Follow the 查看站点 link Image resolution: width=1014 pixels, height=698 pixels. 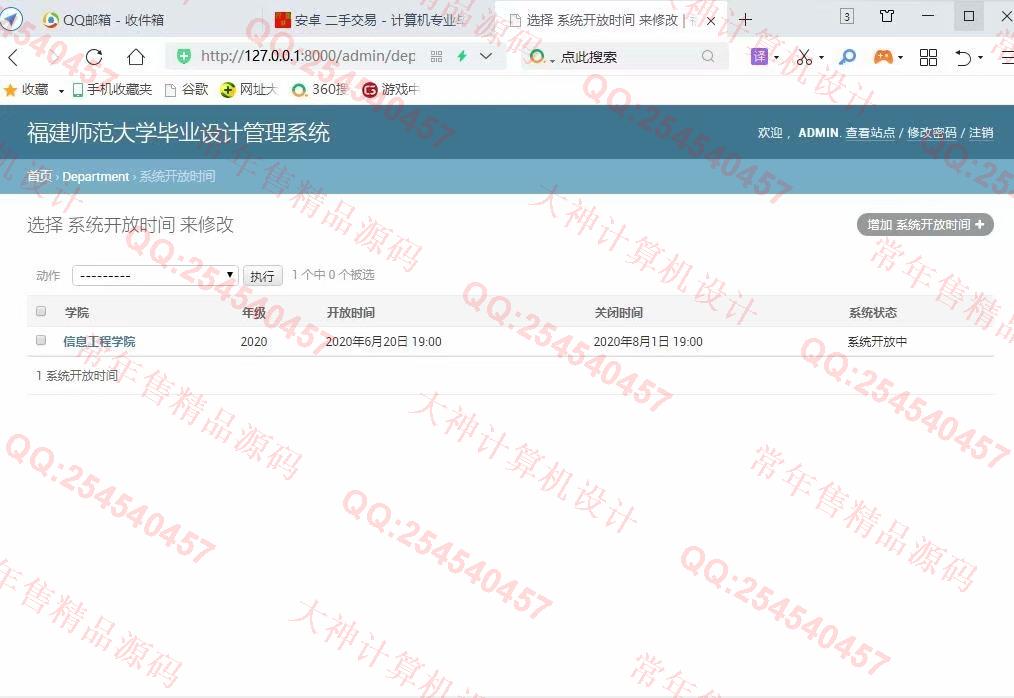(870, 133)
